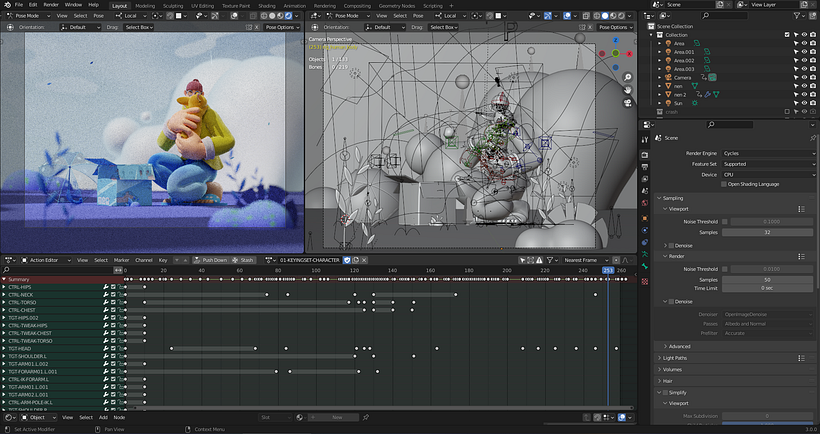Open the Output properties tab icon
The height and width of the screenshot is (434, 820).
(x=644, y=167)
